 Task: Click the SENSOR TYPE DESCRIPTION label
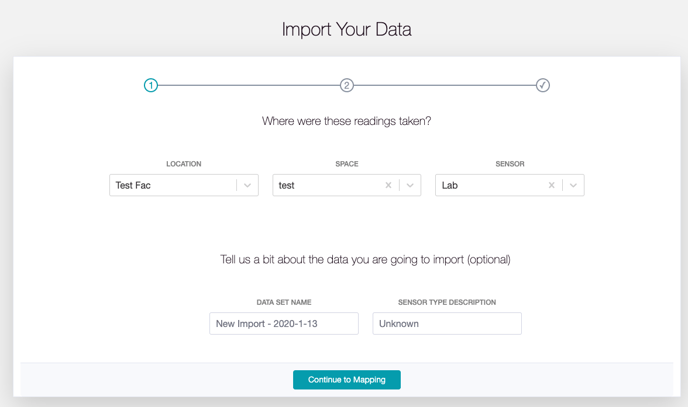point(447,302)
